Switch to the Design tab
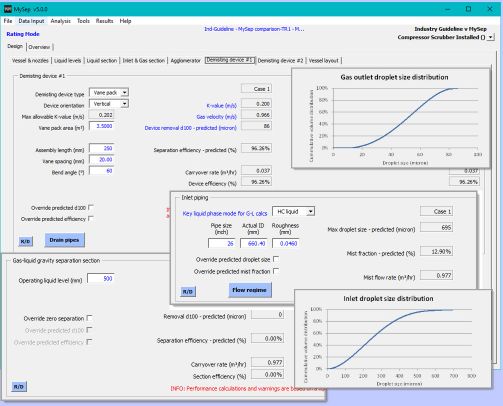The height and width of the screenshot is (406, 503). click(x=15, y=46)
